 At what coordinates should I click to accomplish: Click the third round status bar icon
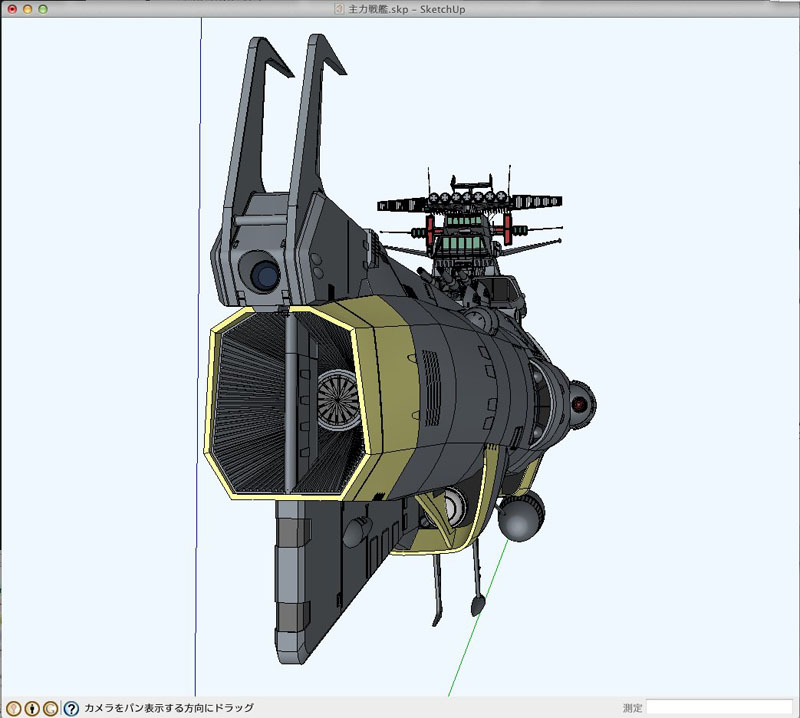[x=50, y=708]
